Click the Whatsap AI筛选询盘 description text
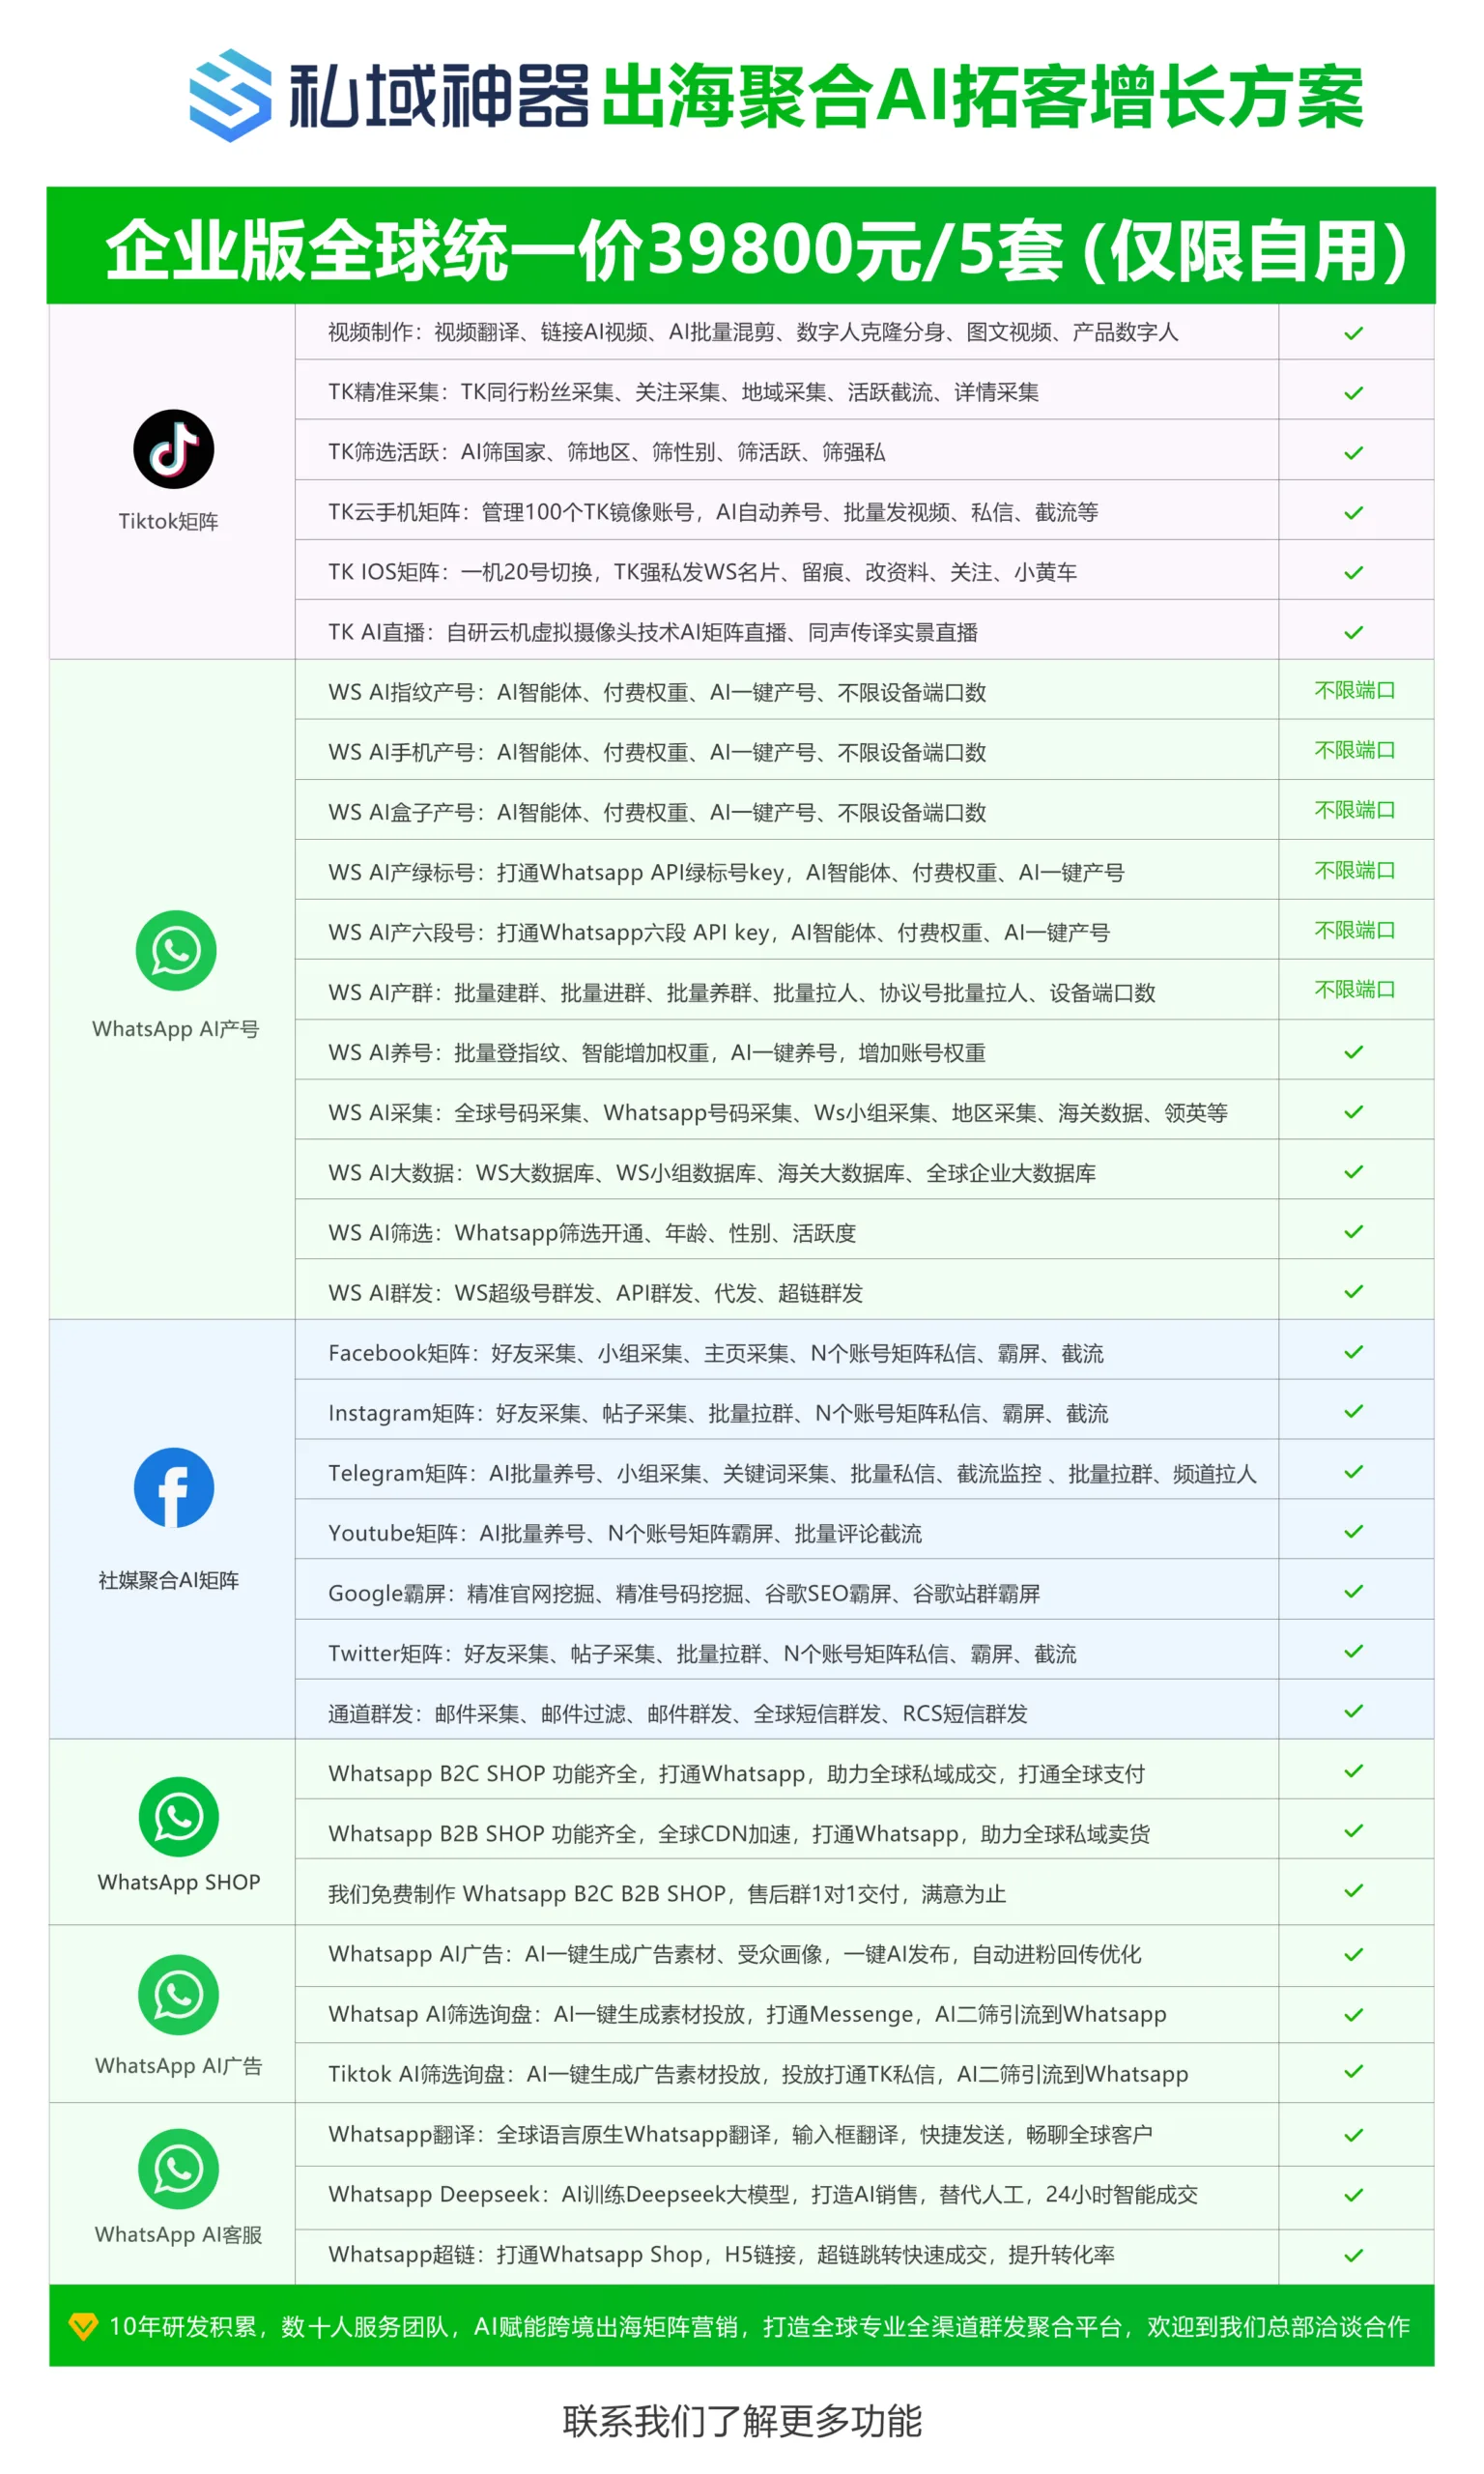This screenshot has height=2474, width=1484. (747, 2014)
